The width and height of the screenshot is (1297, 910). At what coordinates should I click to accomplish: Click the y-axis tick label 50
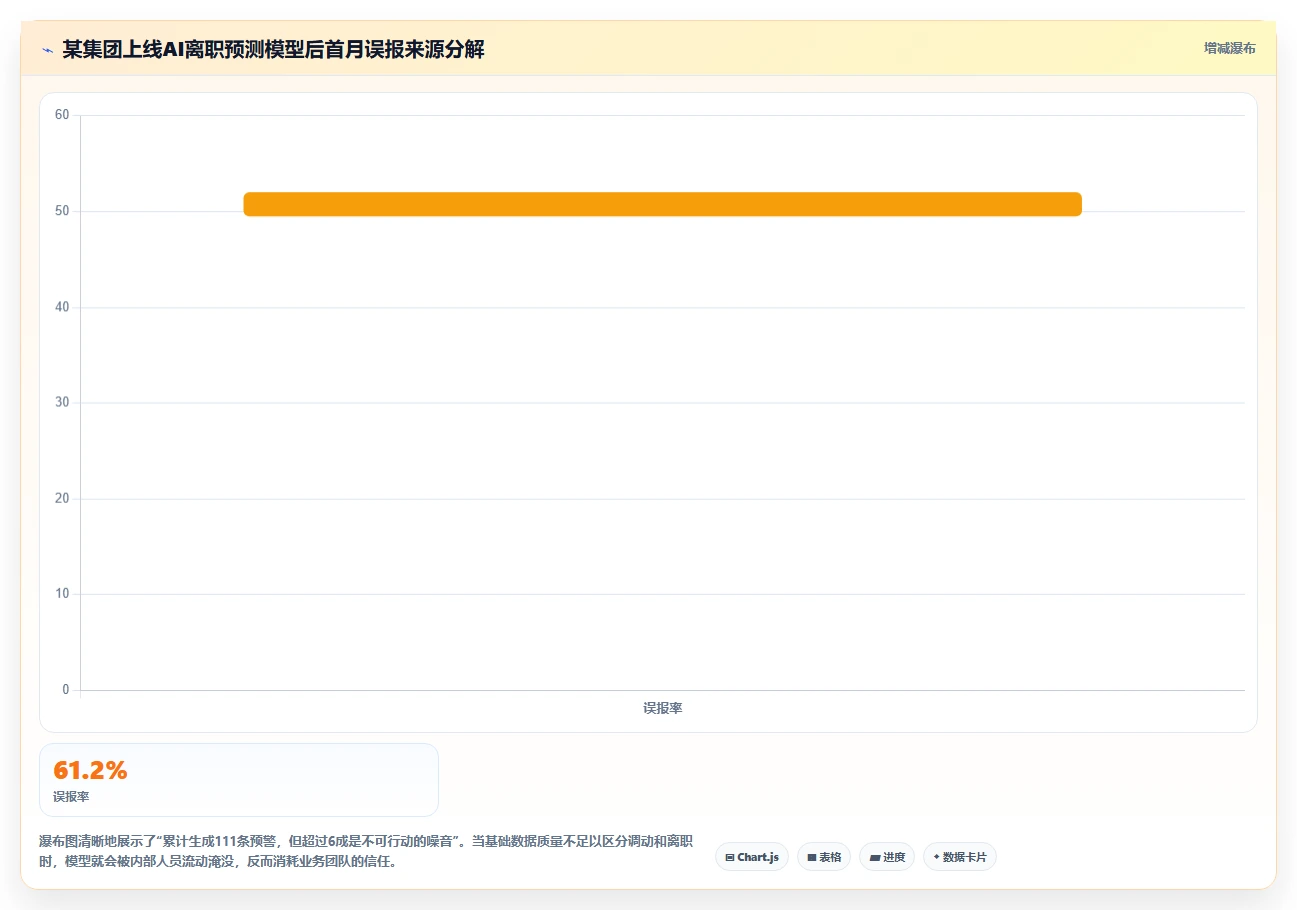62,211
